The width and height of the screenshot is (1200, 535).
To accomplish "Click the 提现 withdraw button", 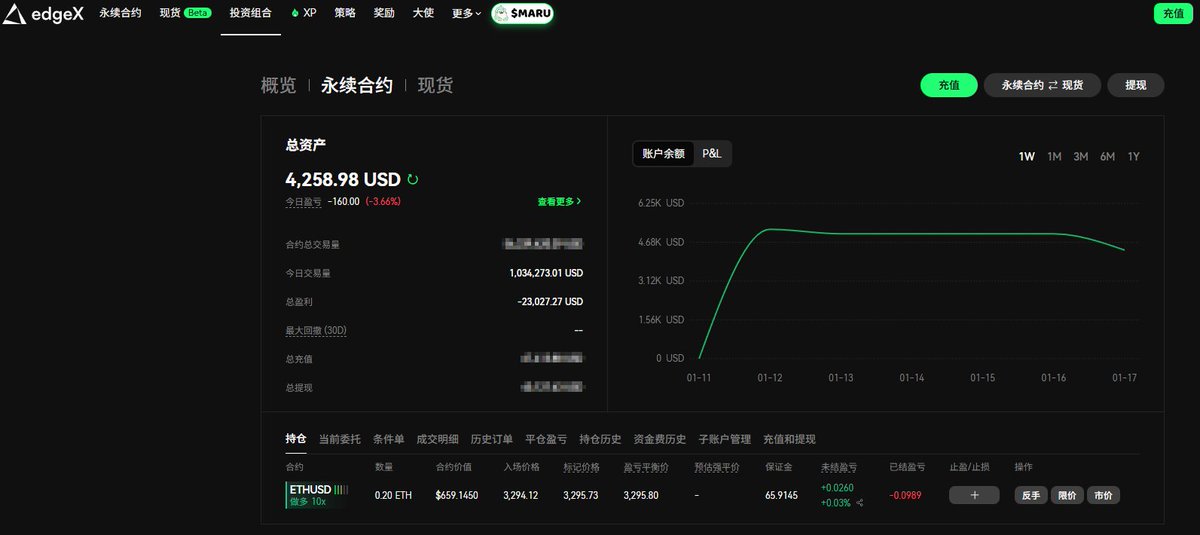I will tap(1136, 85).
